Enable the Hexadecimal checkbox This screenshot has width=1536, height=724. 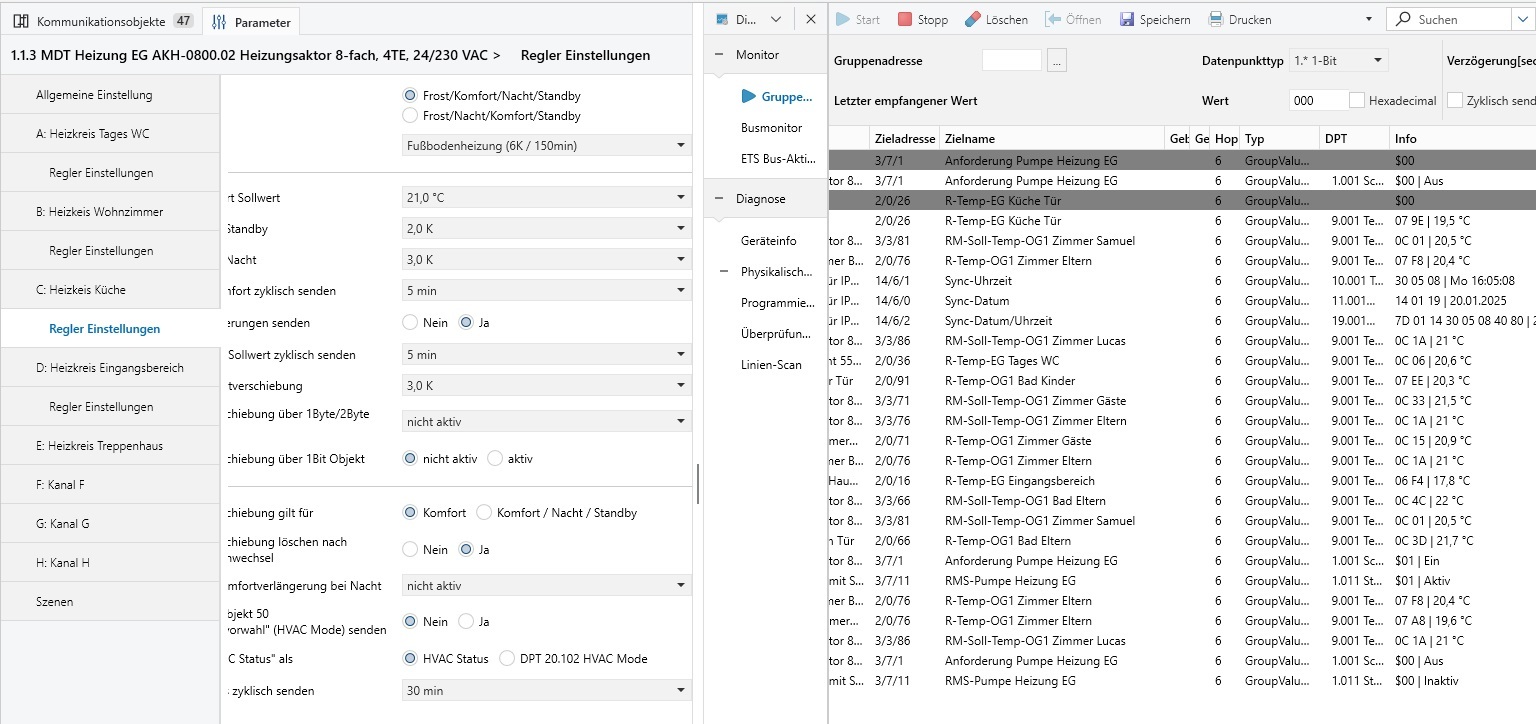click(x=1356, y=101)
